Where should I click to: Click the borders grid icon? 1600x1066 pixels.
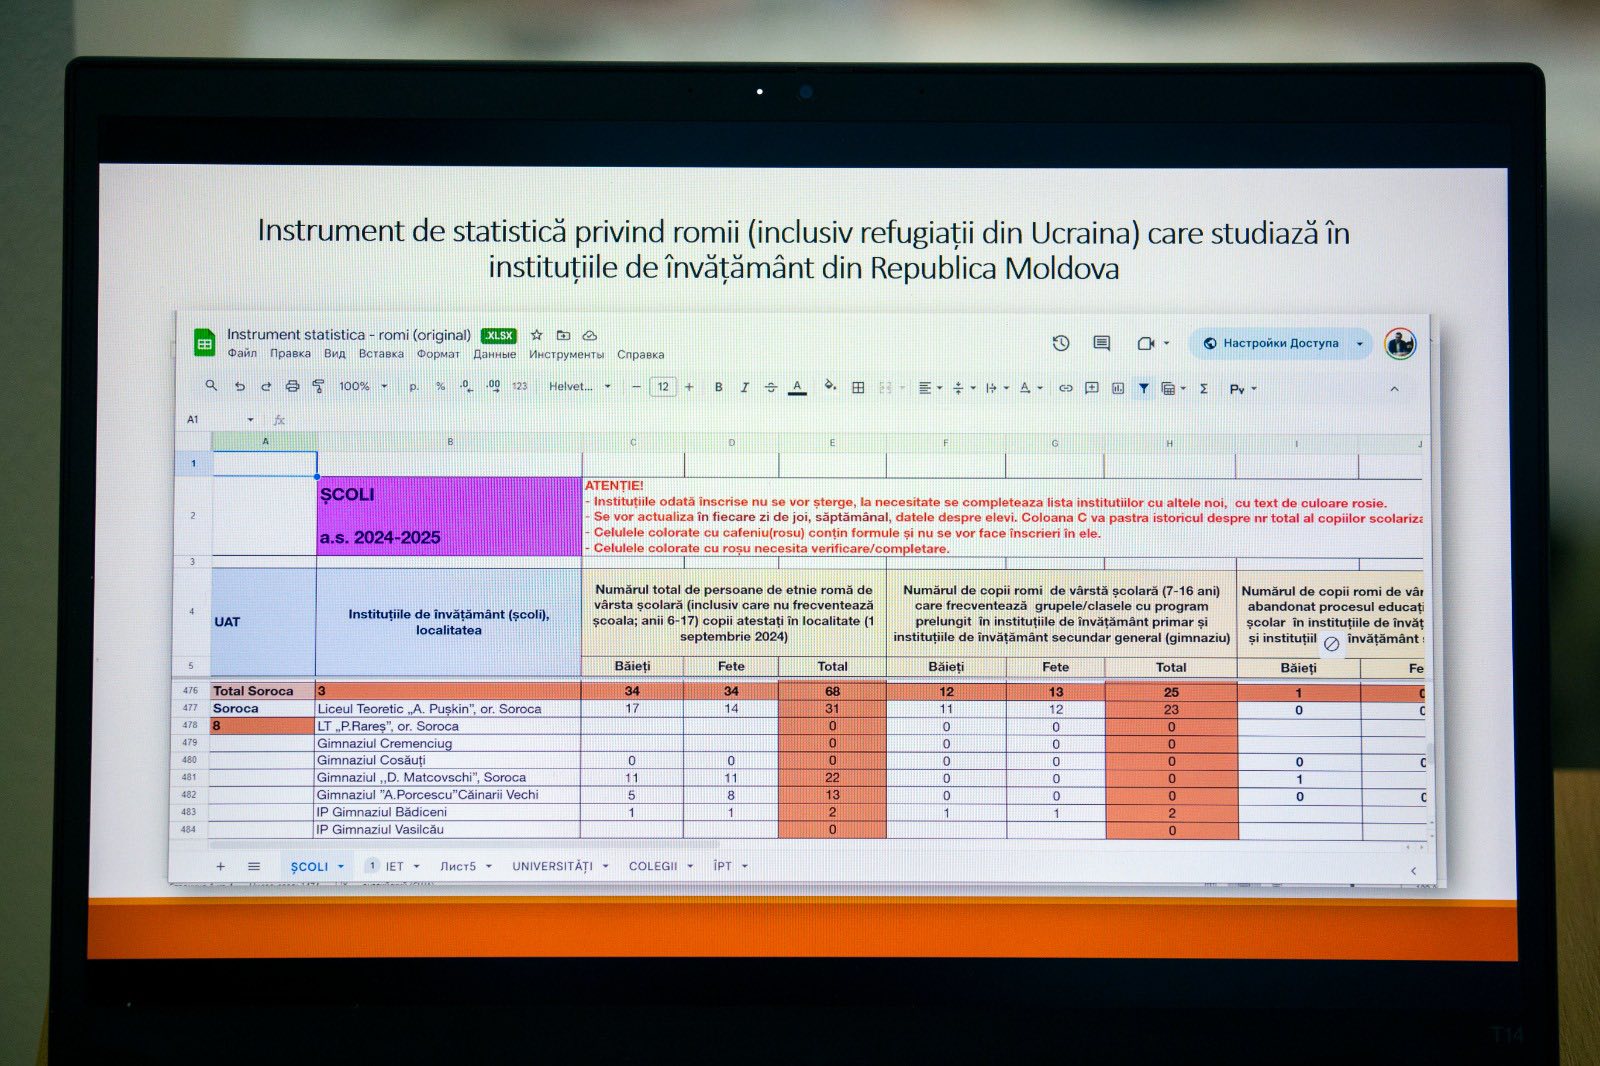pyautogui.click(x=858, y=387)
